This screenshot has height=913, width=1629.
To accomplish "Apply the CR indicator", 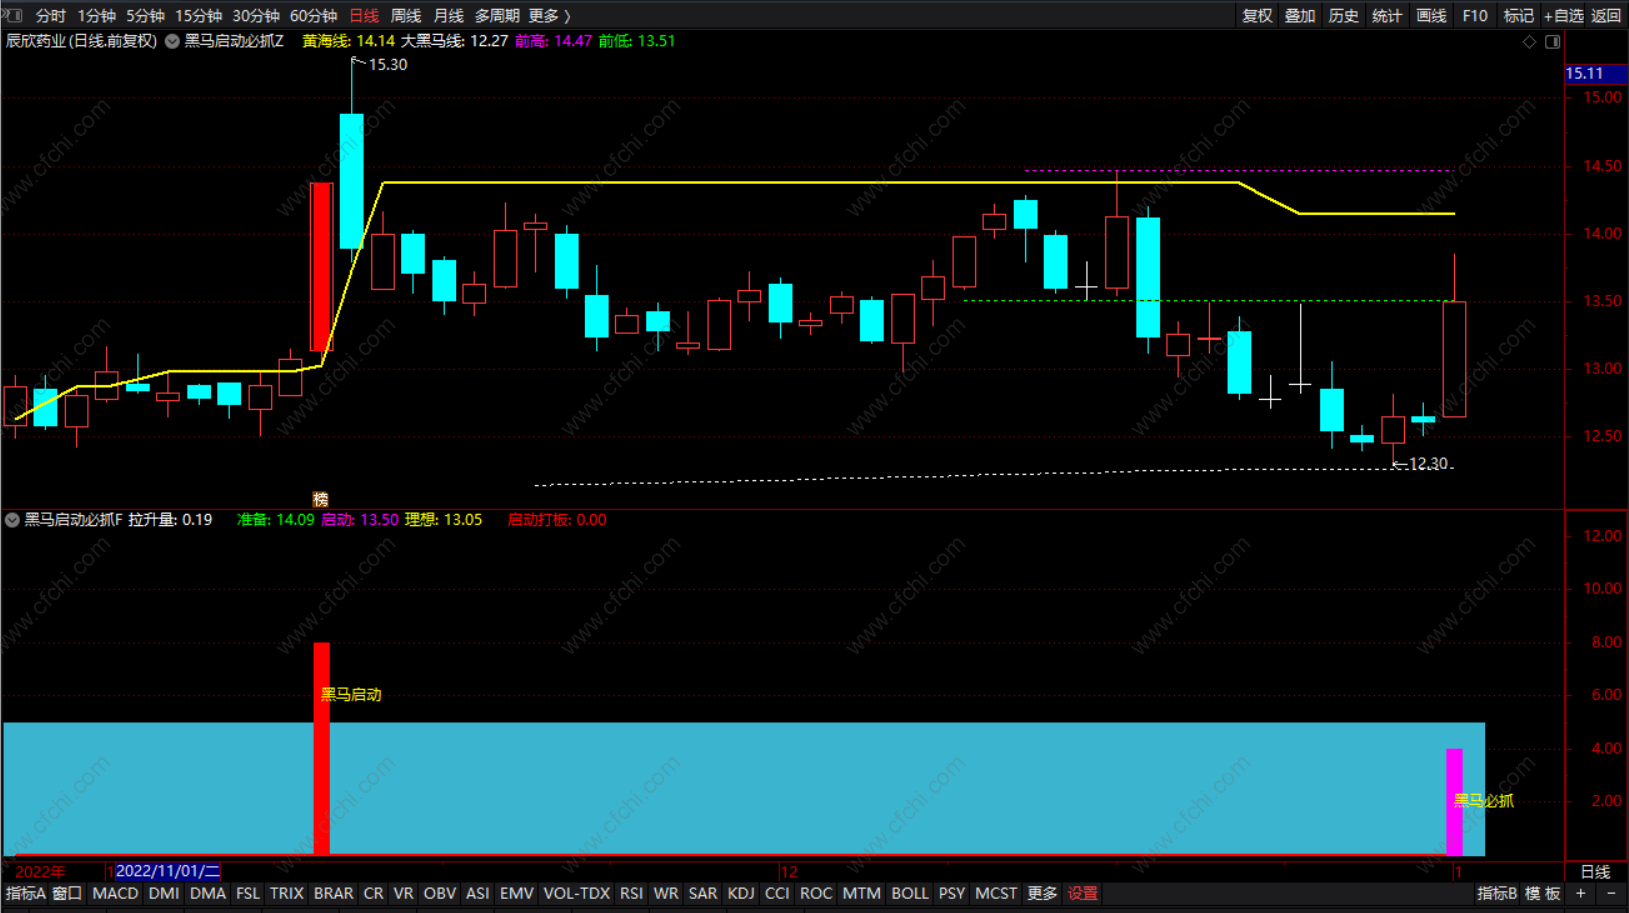I will [373, 894].
